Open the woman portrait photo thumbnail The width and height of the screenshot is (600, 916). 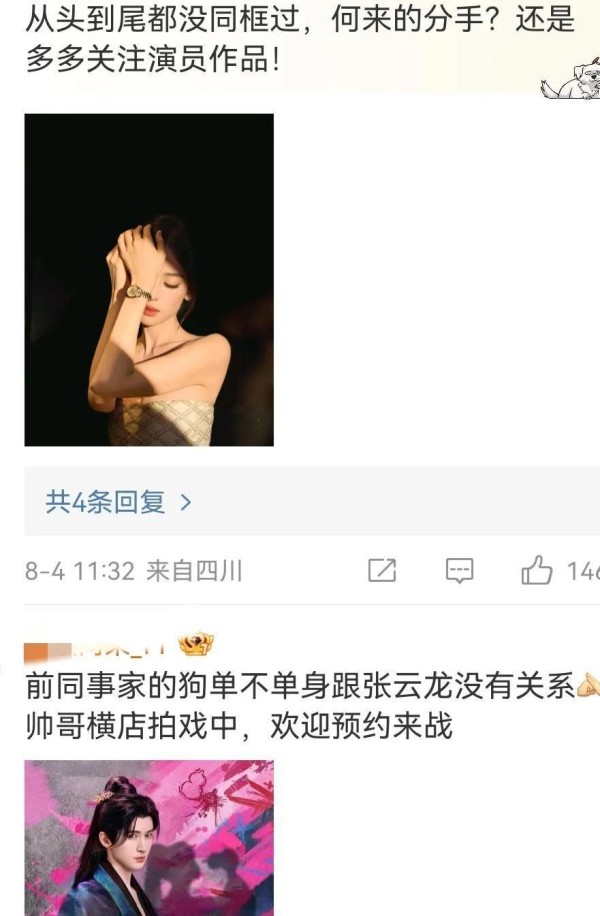click(149, 280)
